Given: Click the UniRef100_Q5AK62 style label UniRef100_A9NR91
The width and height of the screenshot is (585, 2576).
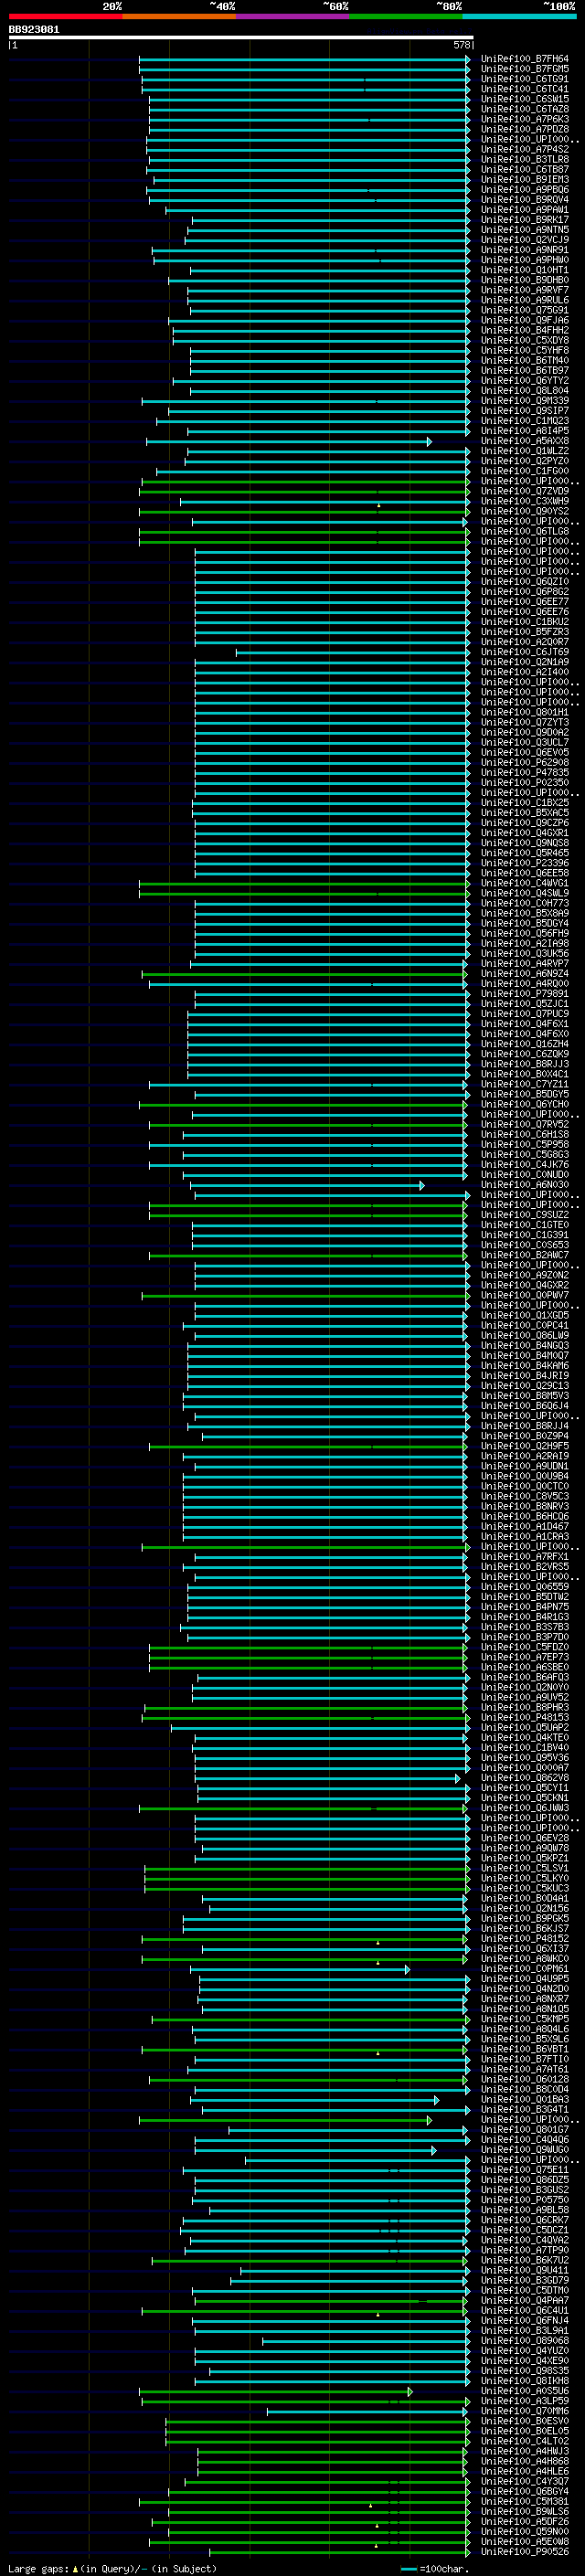Looking at the screenshot, I should pos(524,250).
